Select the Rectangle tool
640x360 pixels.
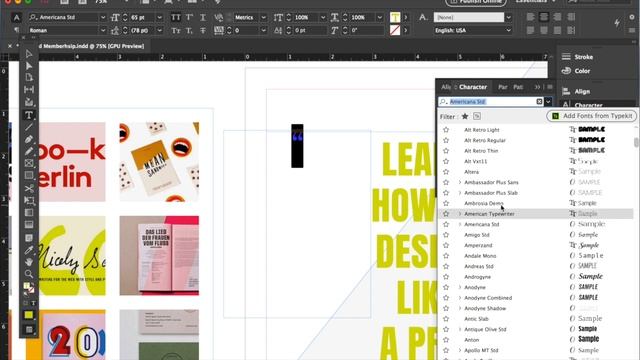pyautogui.click(x=29, y=176)
